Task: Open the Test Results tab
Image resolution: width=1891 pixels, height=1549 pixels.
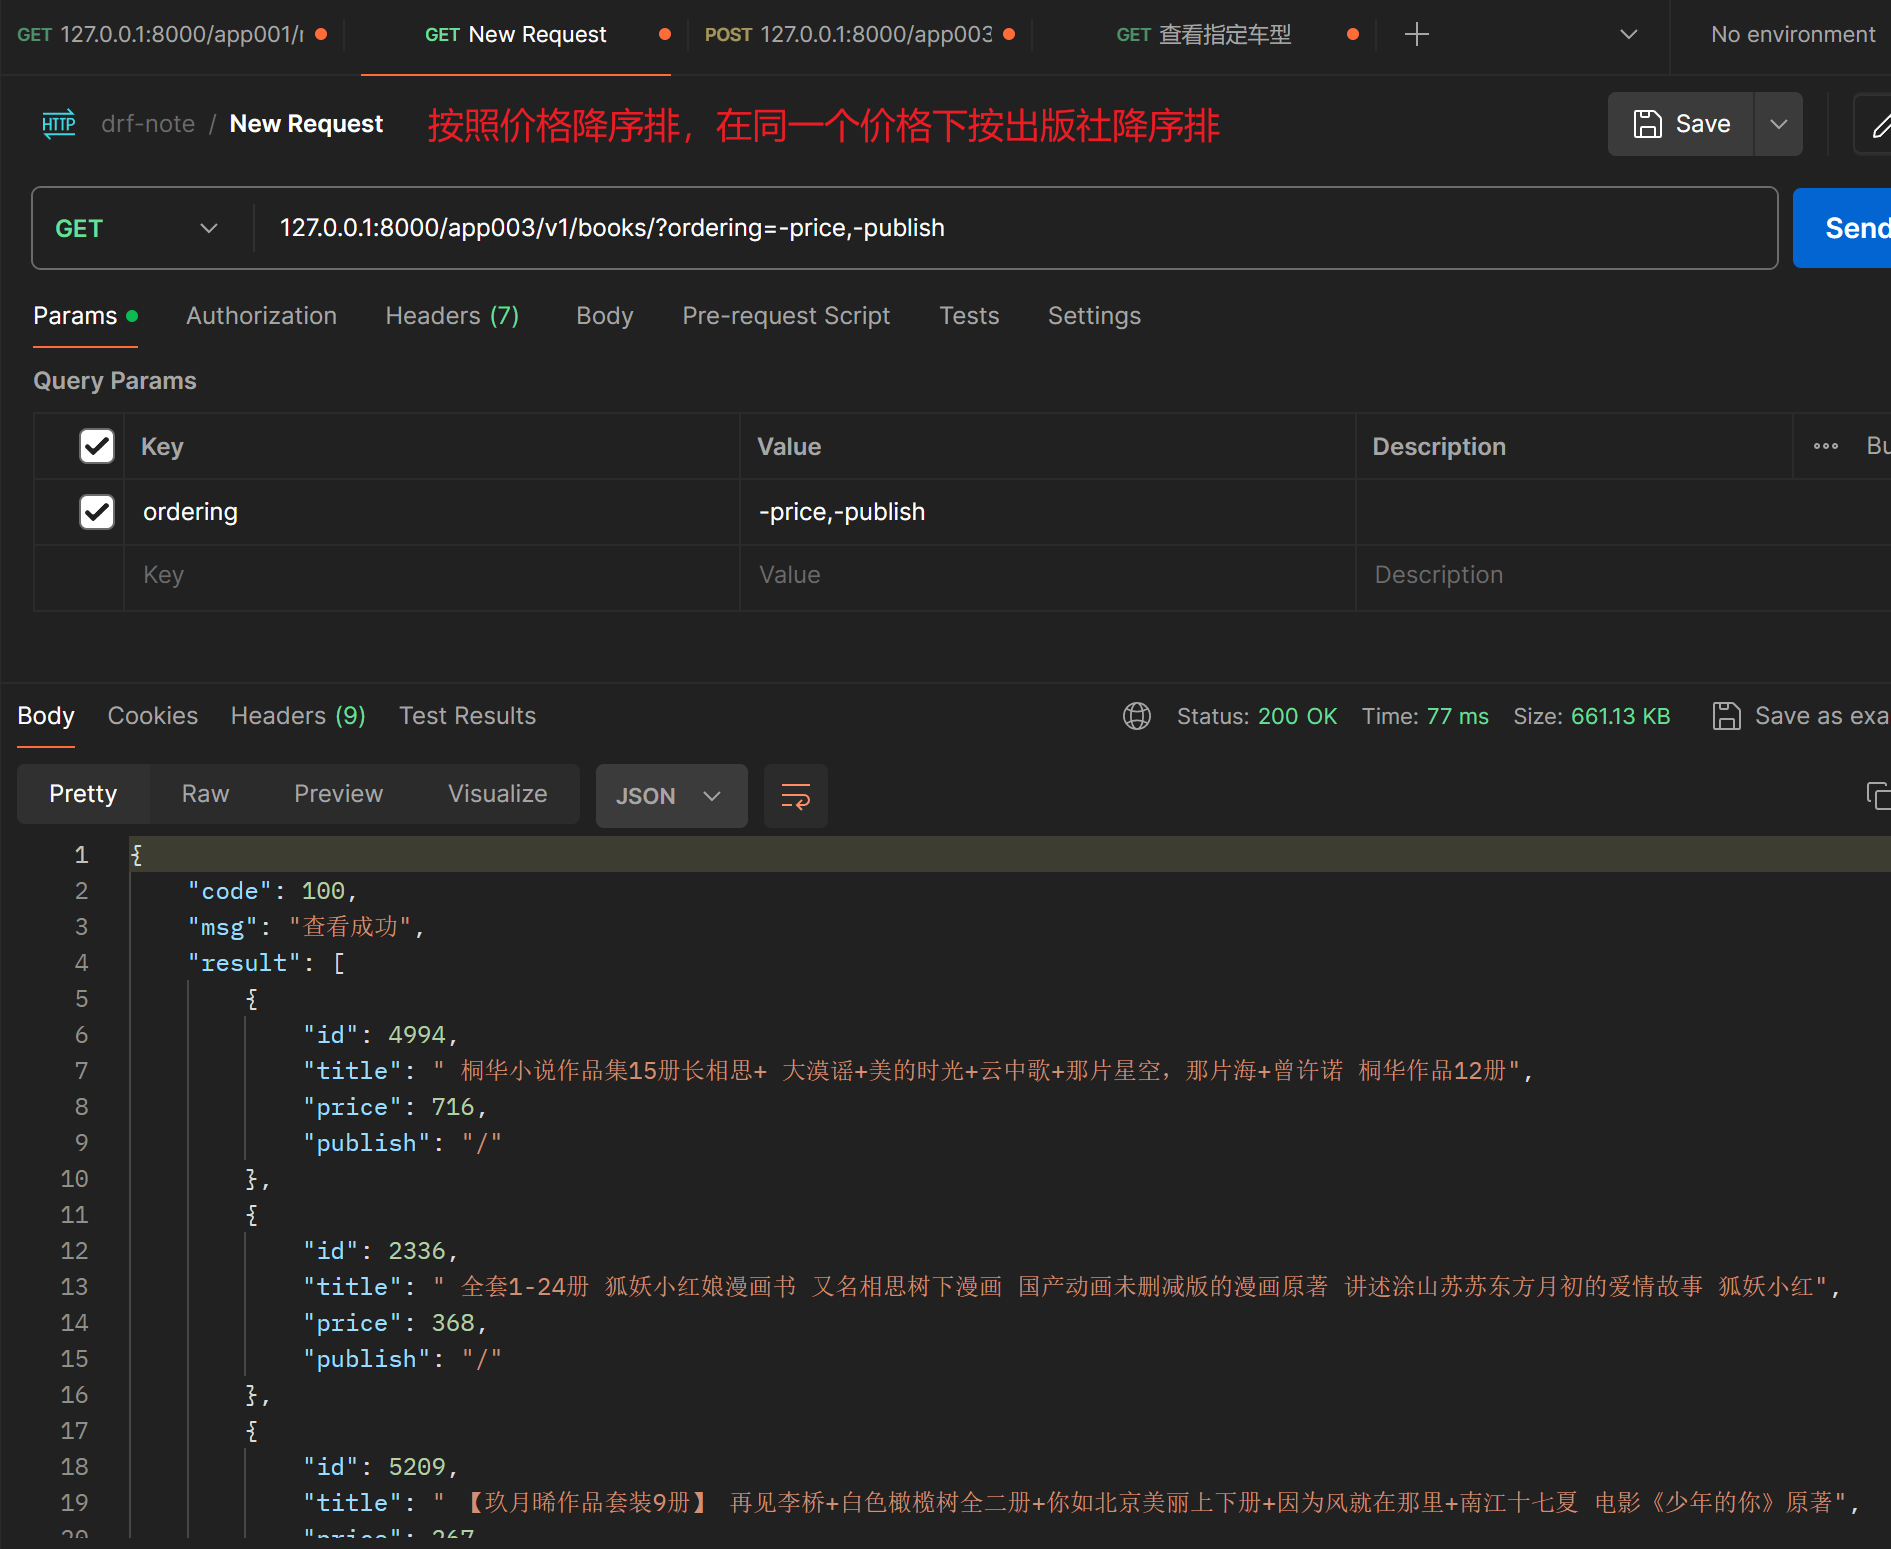Action: 467,716
